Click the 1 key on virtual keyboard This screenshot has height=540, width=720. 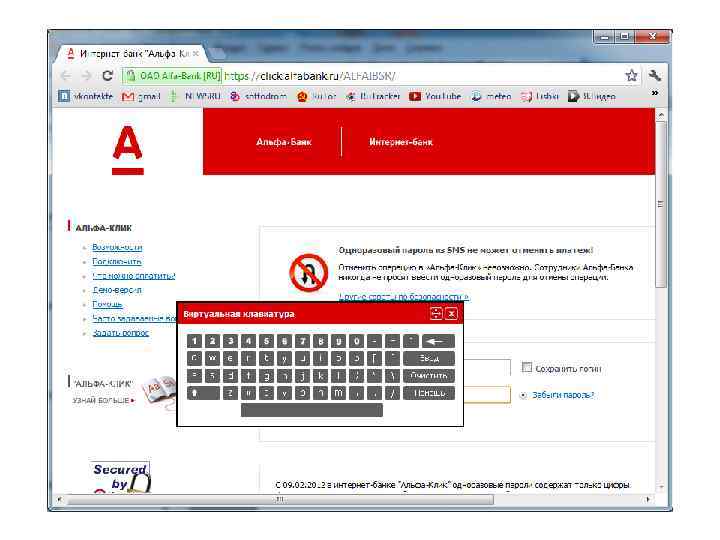coord(194,341)
